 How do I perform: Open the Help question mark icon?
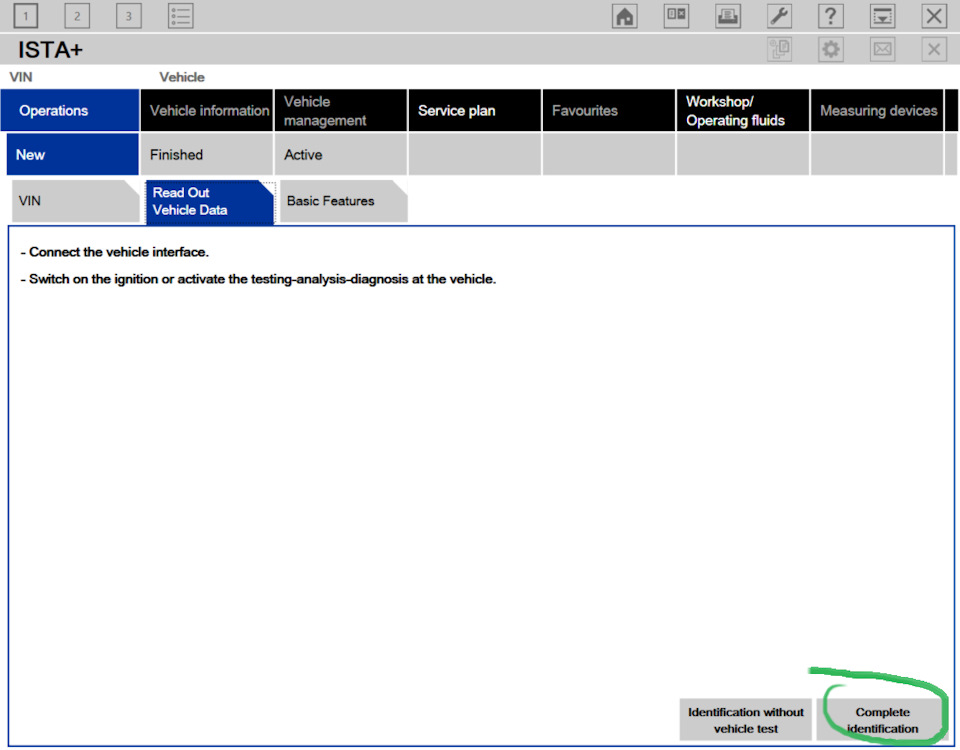tap(831, 16)
